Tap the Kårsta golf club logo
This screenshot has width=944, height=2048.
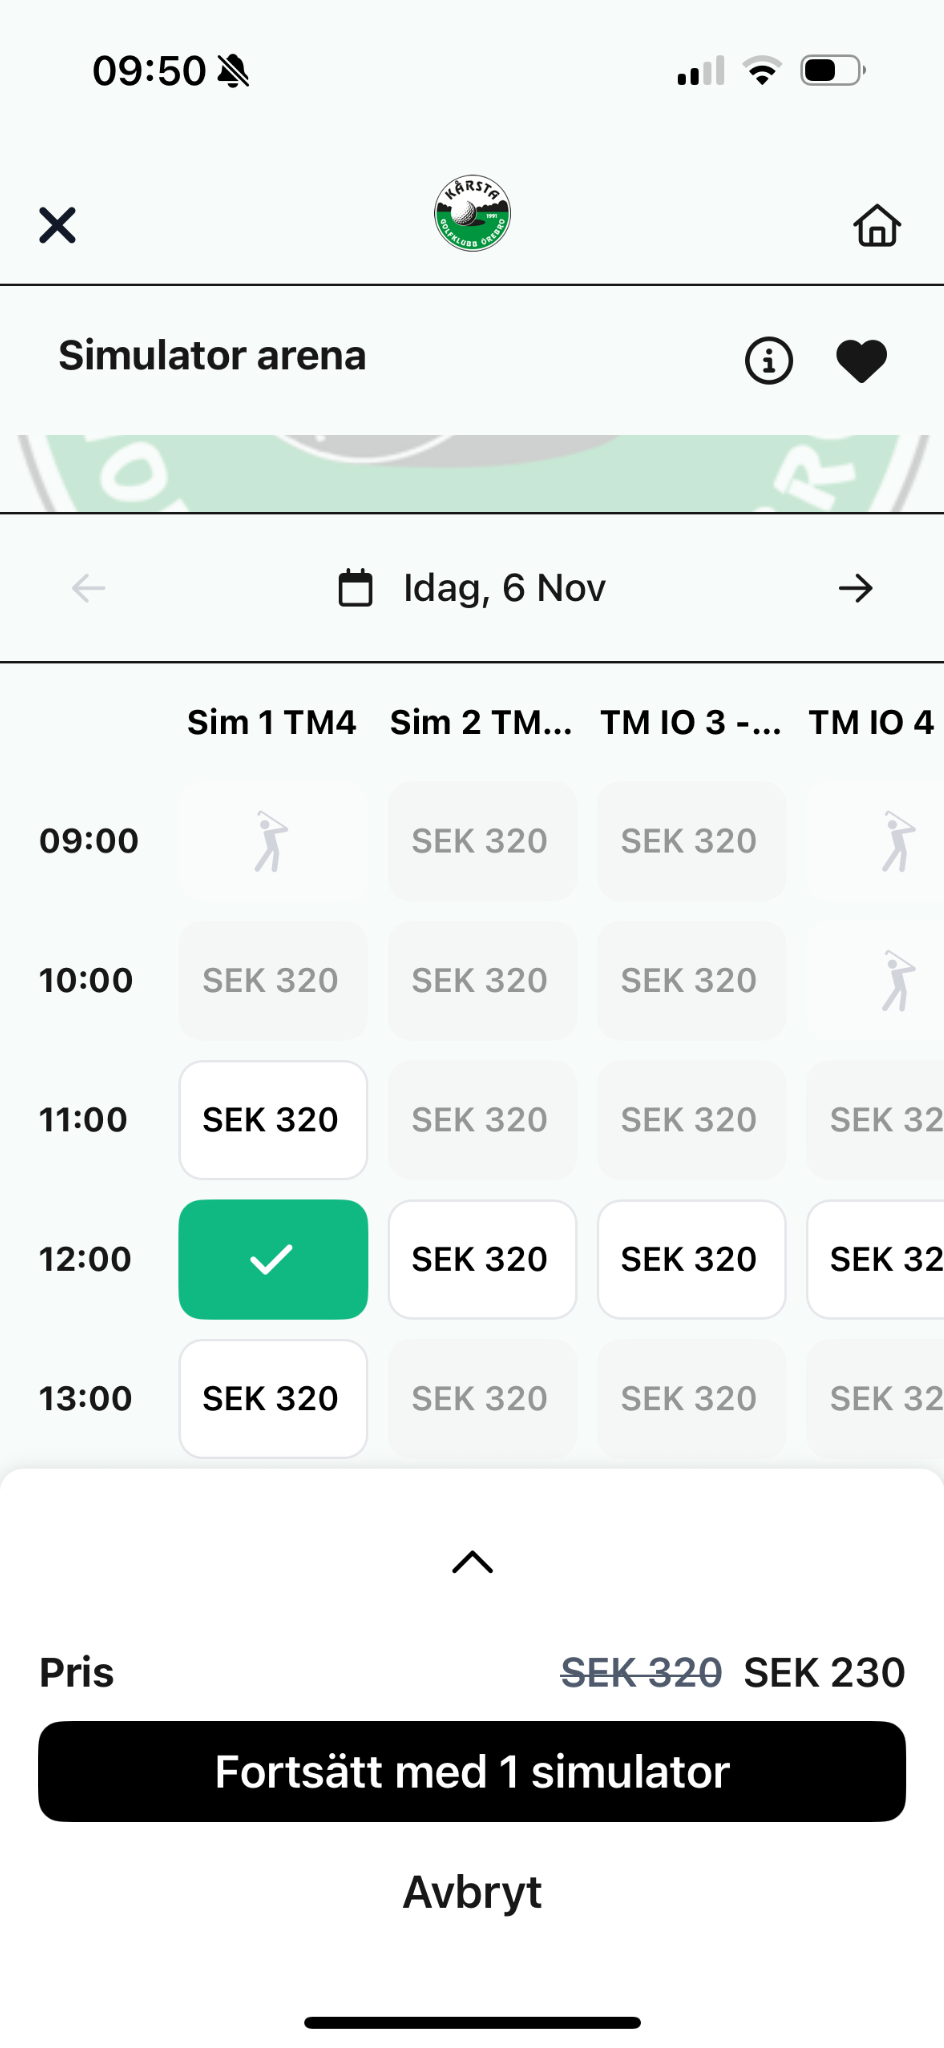472,214
